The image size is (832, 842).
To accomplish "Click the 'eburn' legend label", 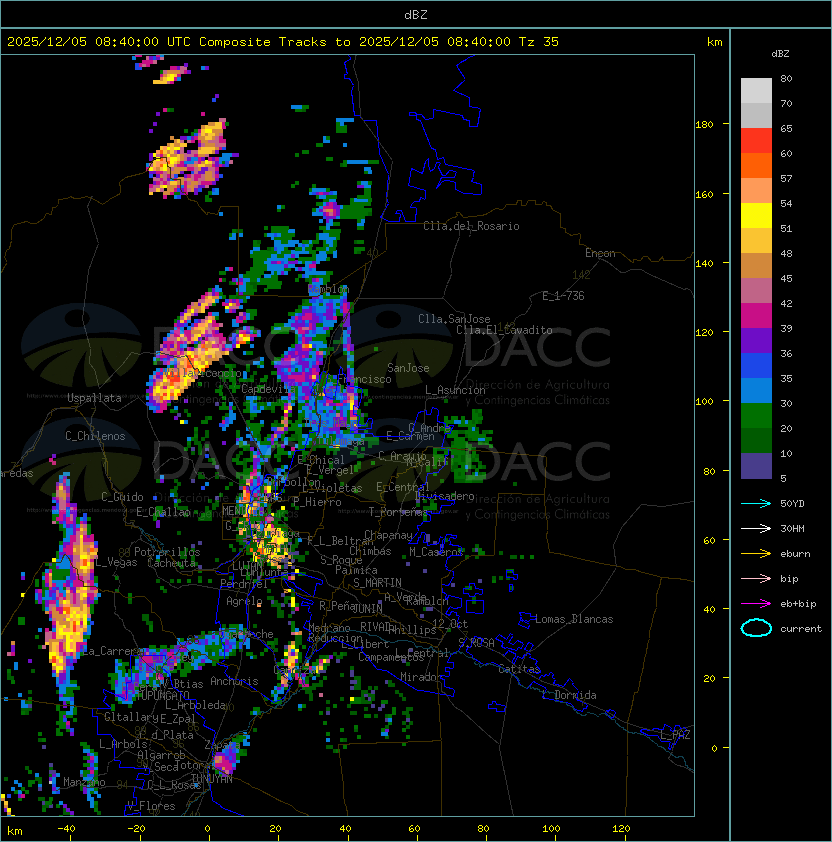I will point(795,554).
